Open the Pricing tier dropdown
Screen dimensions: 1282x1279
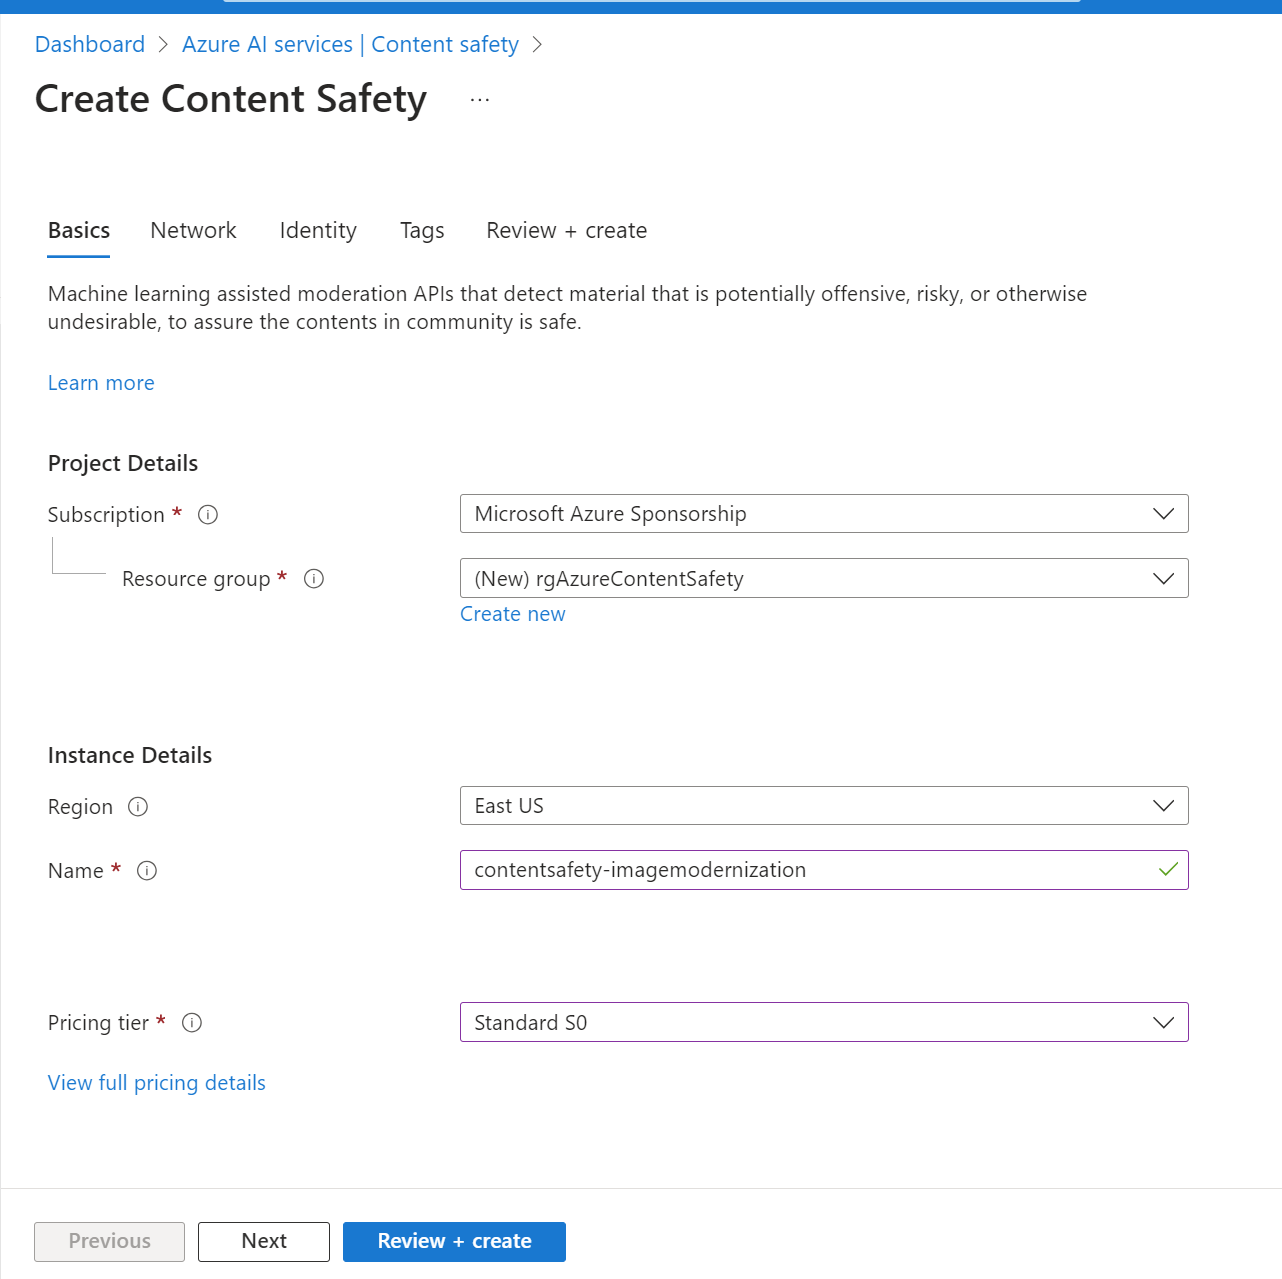pos(823,1023)
